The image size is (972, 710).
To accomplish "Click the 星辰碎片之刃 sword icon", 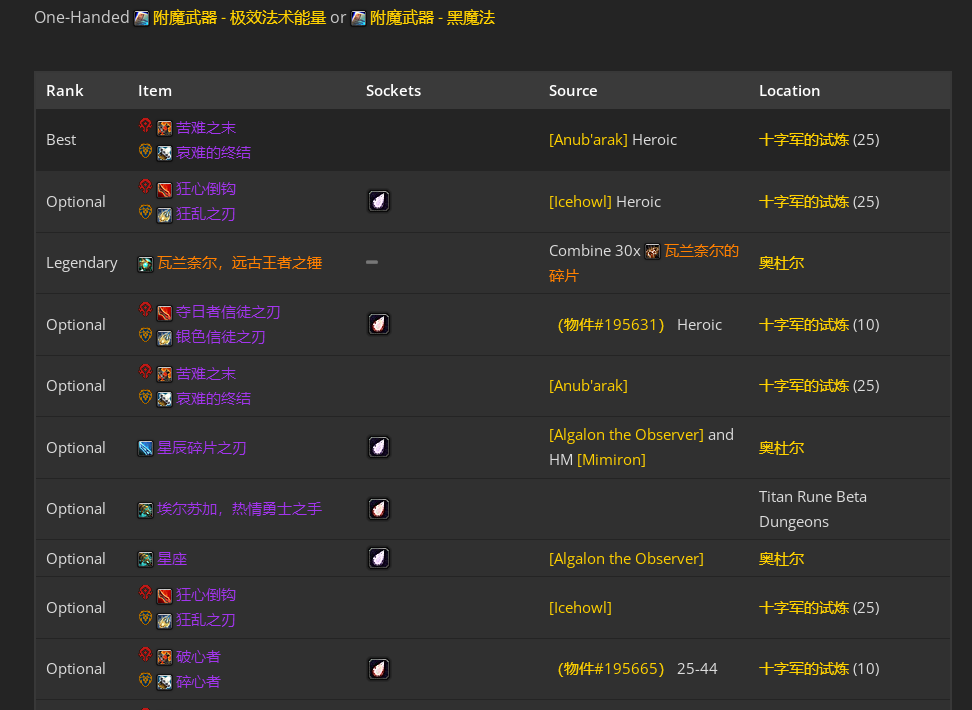I will point(145,448).
